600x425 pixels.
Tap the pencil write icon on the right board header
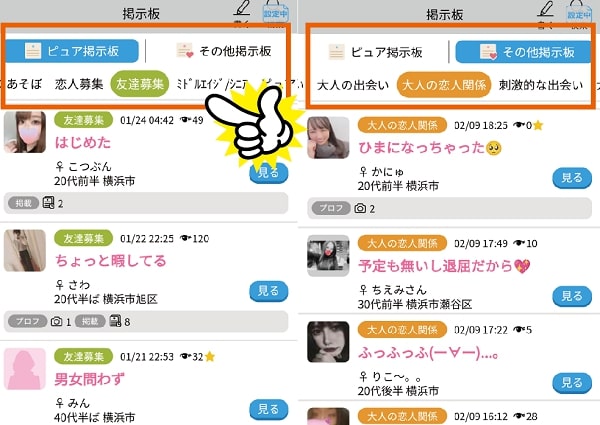point(545,9)
